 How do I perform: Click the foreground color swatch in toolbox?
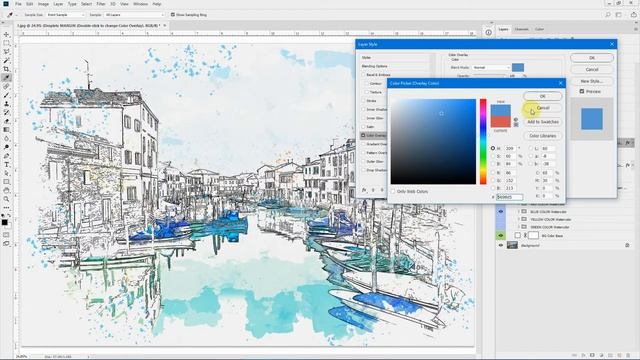[x=4, y=222]
